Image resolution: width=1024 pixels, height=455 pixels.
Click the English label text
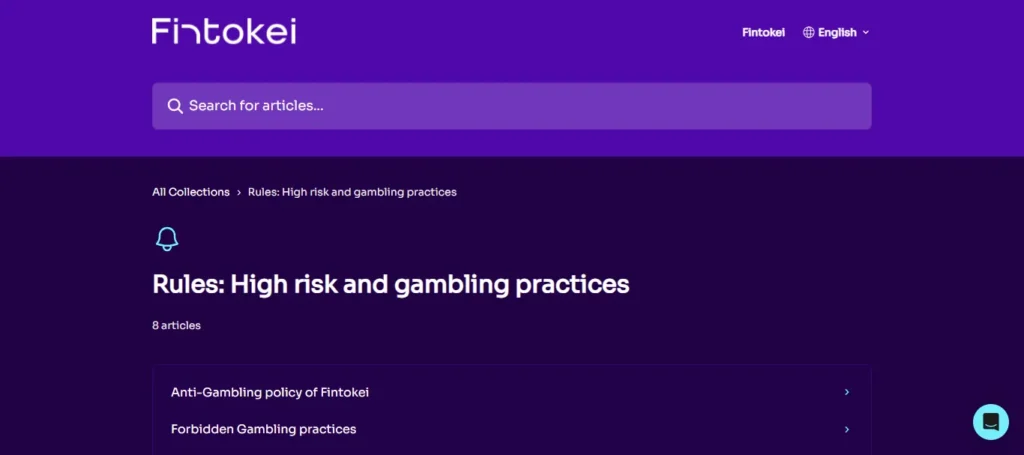click(x=837, y=33)
